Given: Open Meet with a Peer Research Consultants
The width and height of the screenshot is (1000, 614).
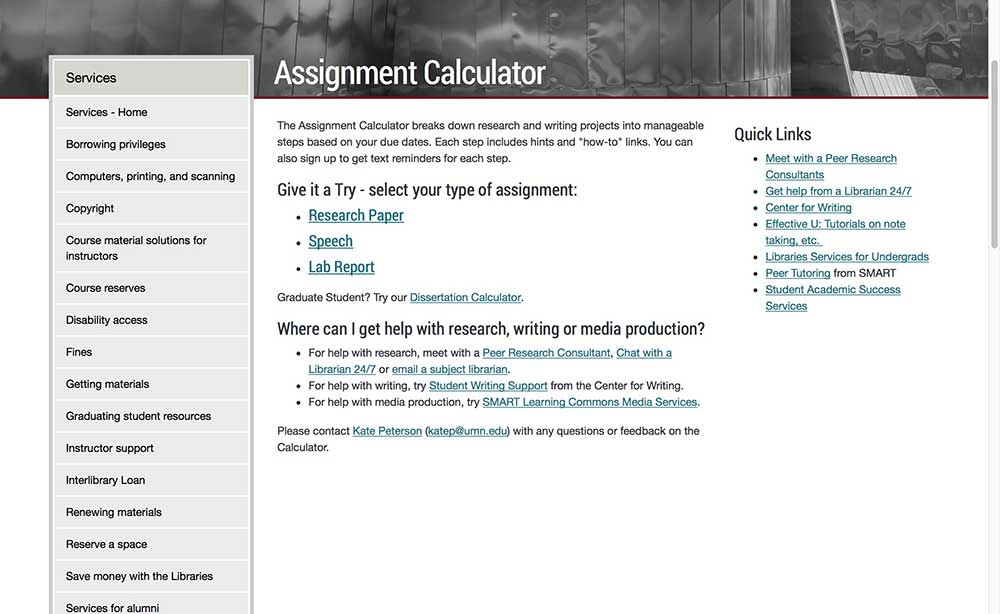Looking at the screenshot, I should (x=831, y=166).
